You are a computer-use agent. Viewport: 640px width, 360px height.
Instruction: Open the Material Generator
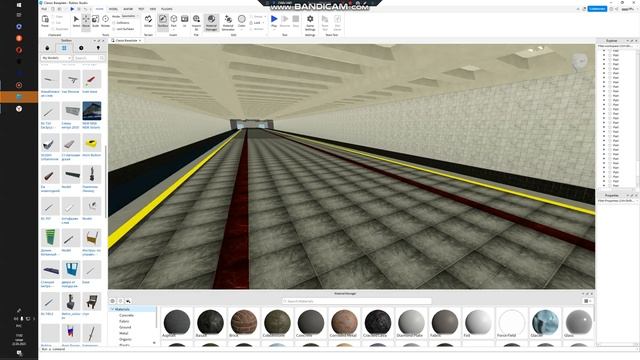[x=228, y=22]
